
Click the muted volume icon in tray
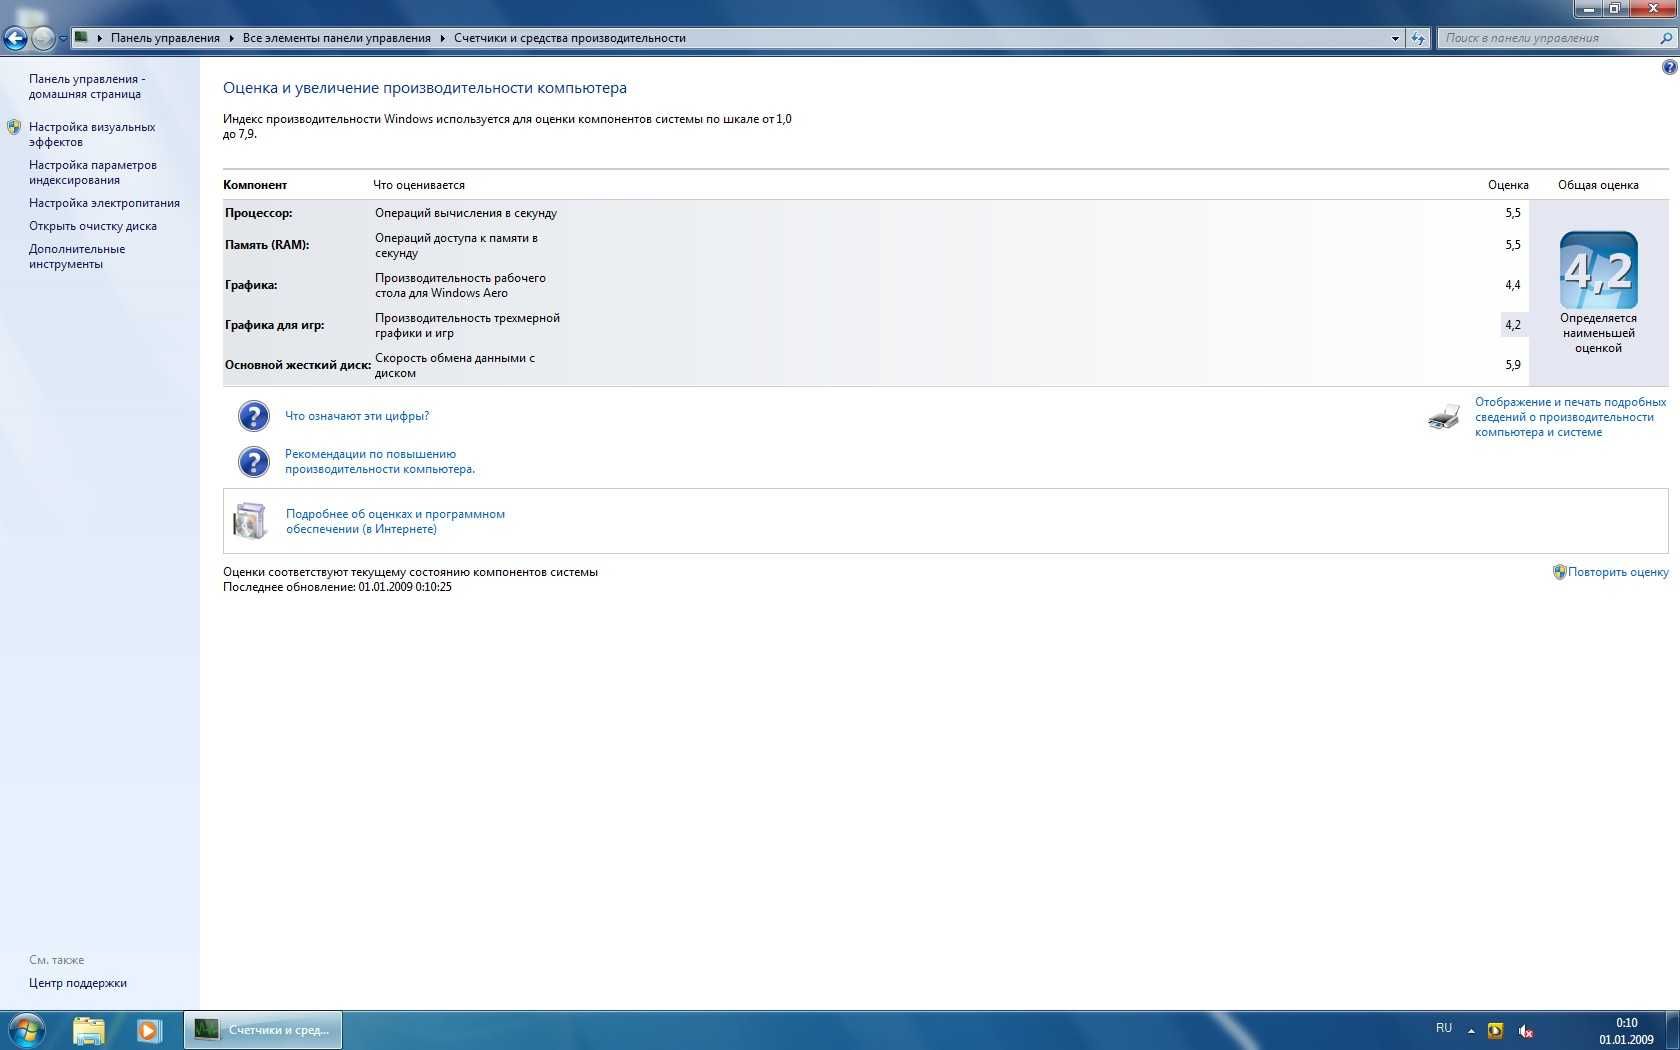(x=1525, y=1031)
